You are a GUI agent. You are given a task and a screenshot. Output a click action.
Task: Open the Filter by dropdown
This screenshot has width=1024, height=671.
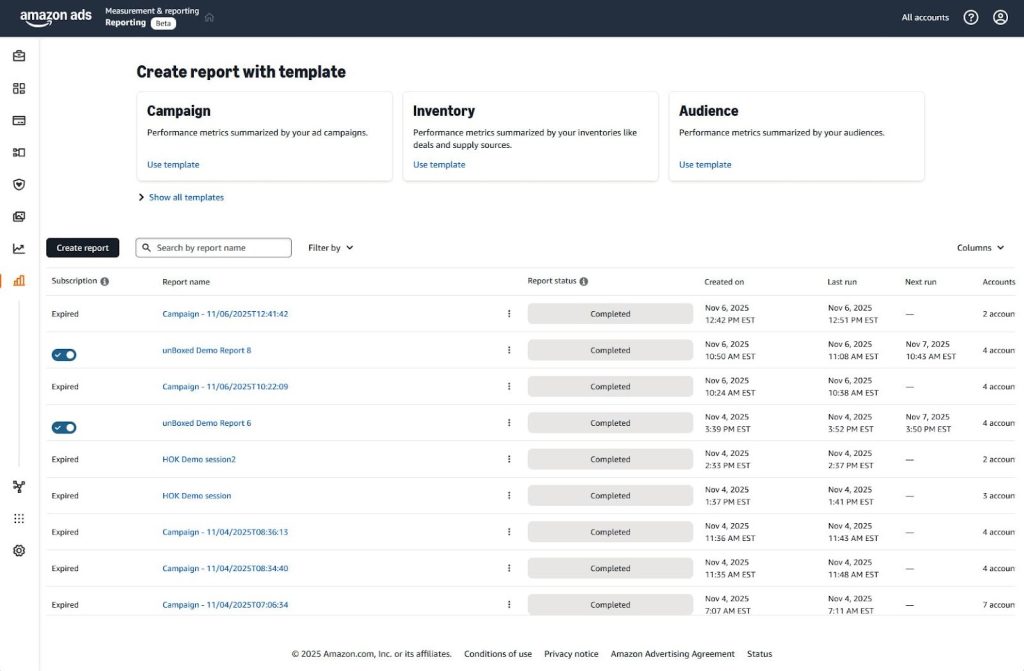330,248
